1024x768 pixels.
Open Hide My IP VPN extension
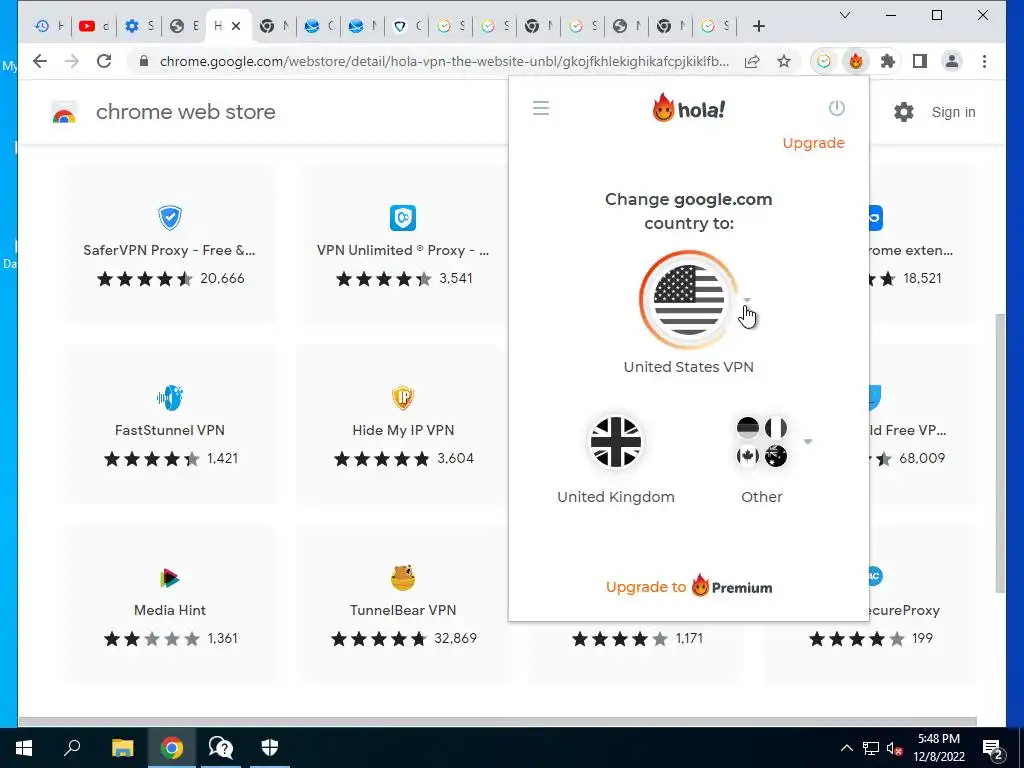(403, 424)
